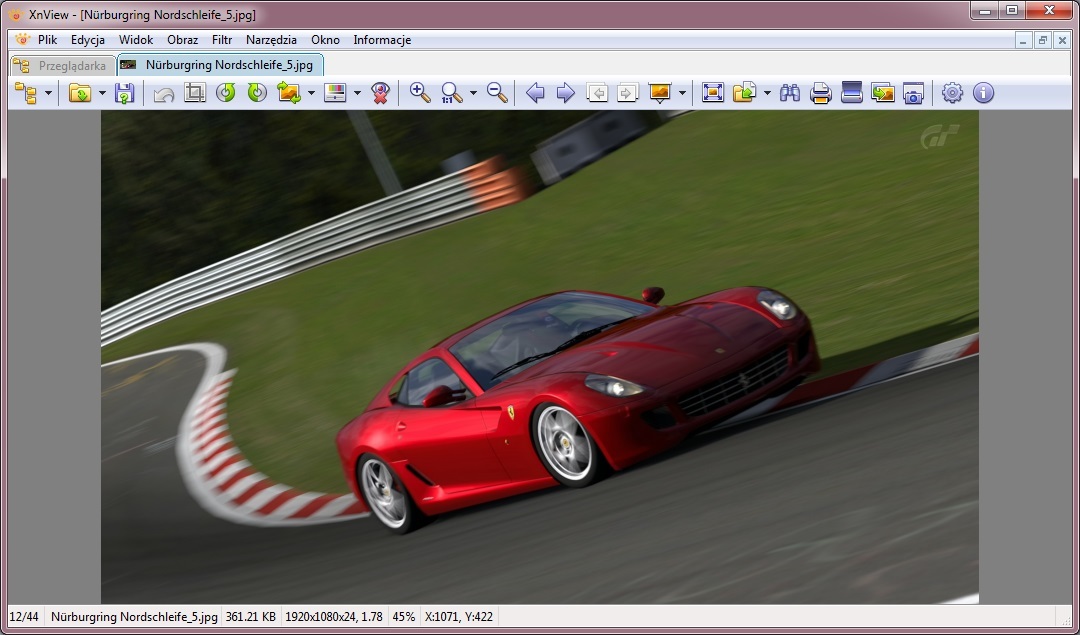Open the Edycja menu
This screenshot has width=1080, height=635.
coord(87,40)
